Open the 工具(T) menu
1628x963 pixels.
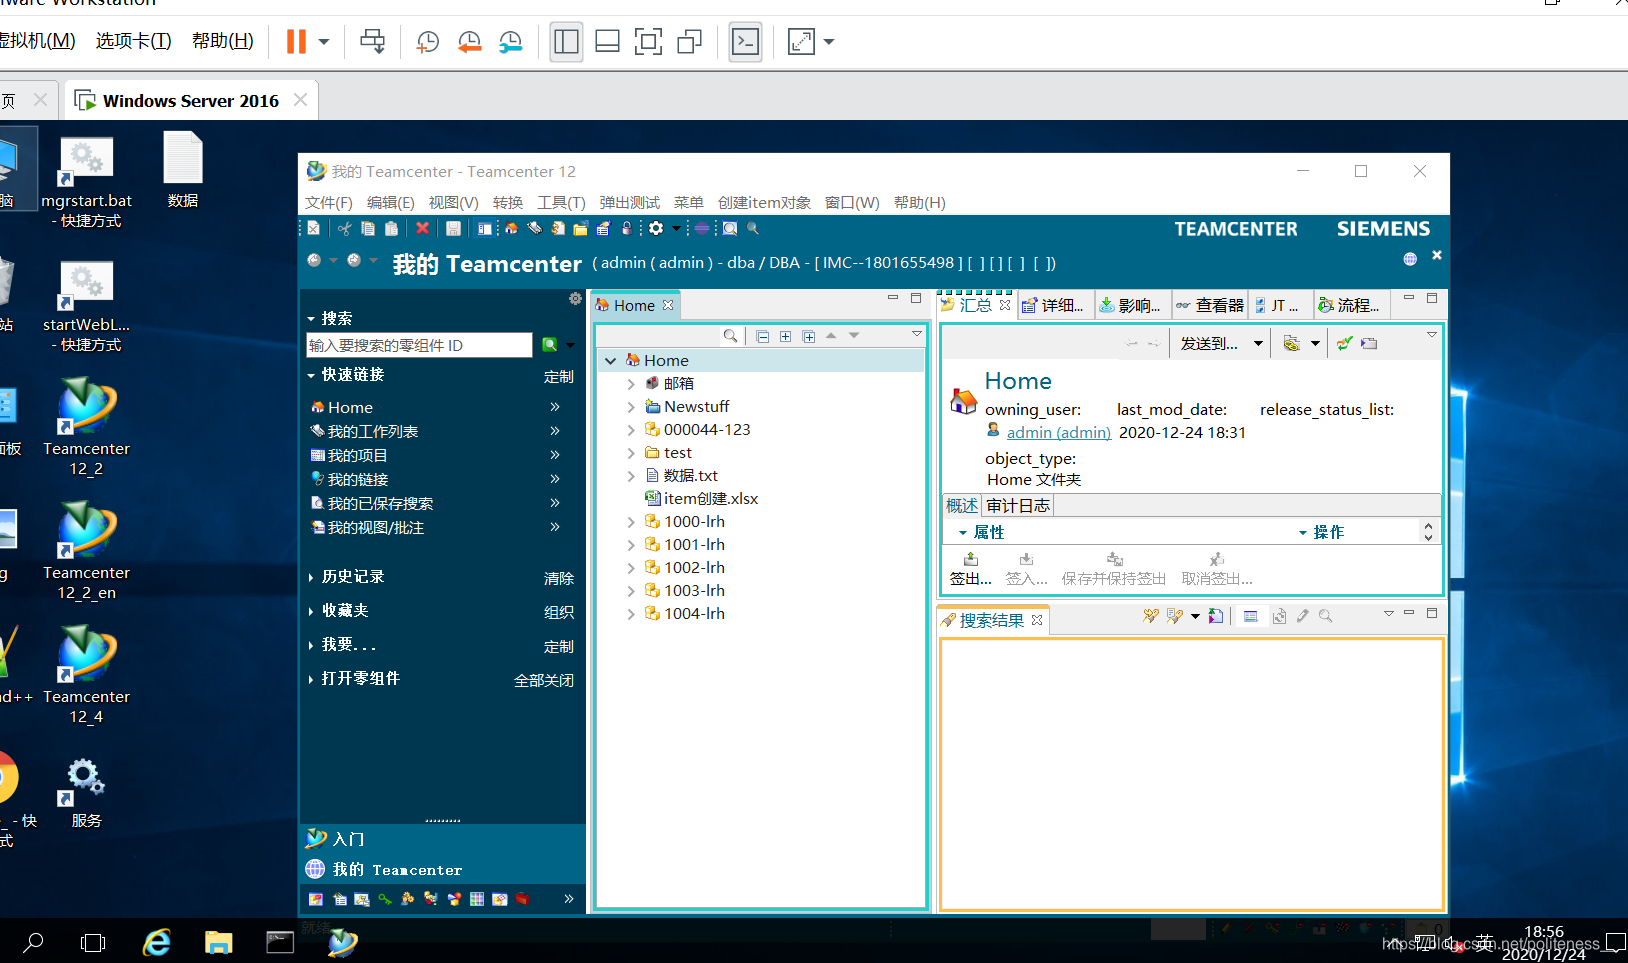tap(561, 203)
